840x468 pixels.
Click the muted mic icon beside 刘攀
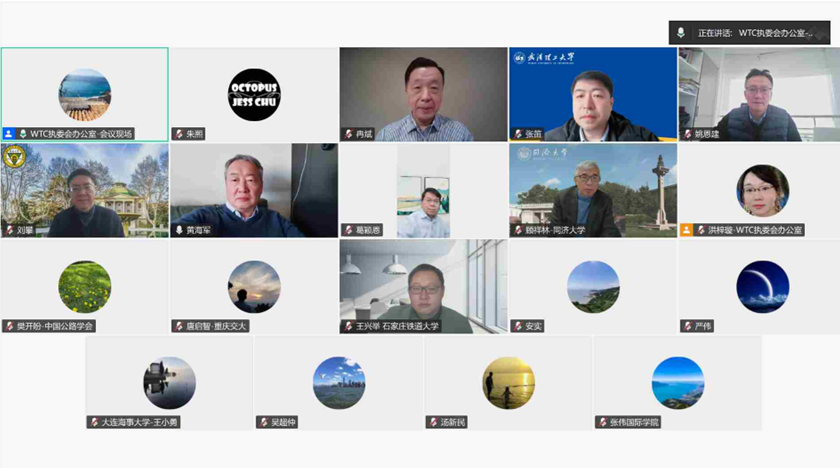pyautogui.click(x=9, y=230)
